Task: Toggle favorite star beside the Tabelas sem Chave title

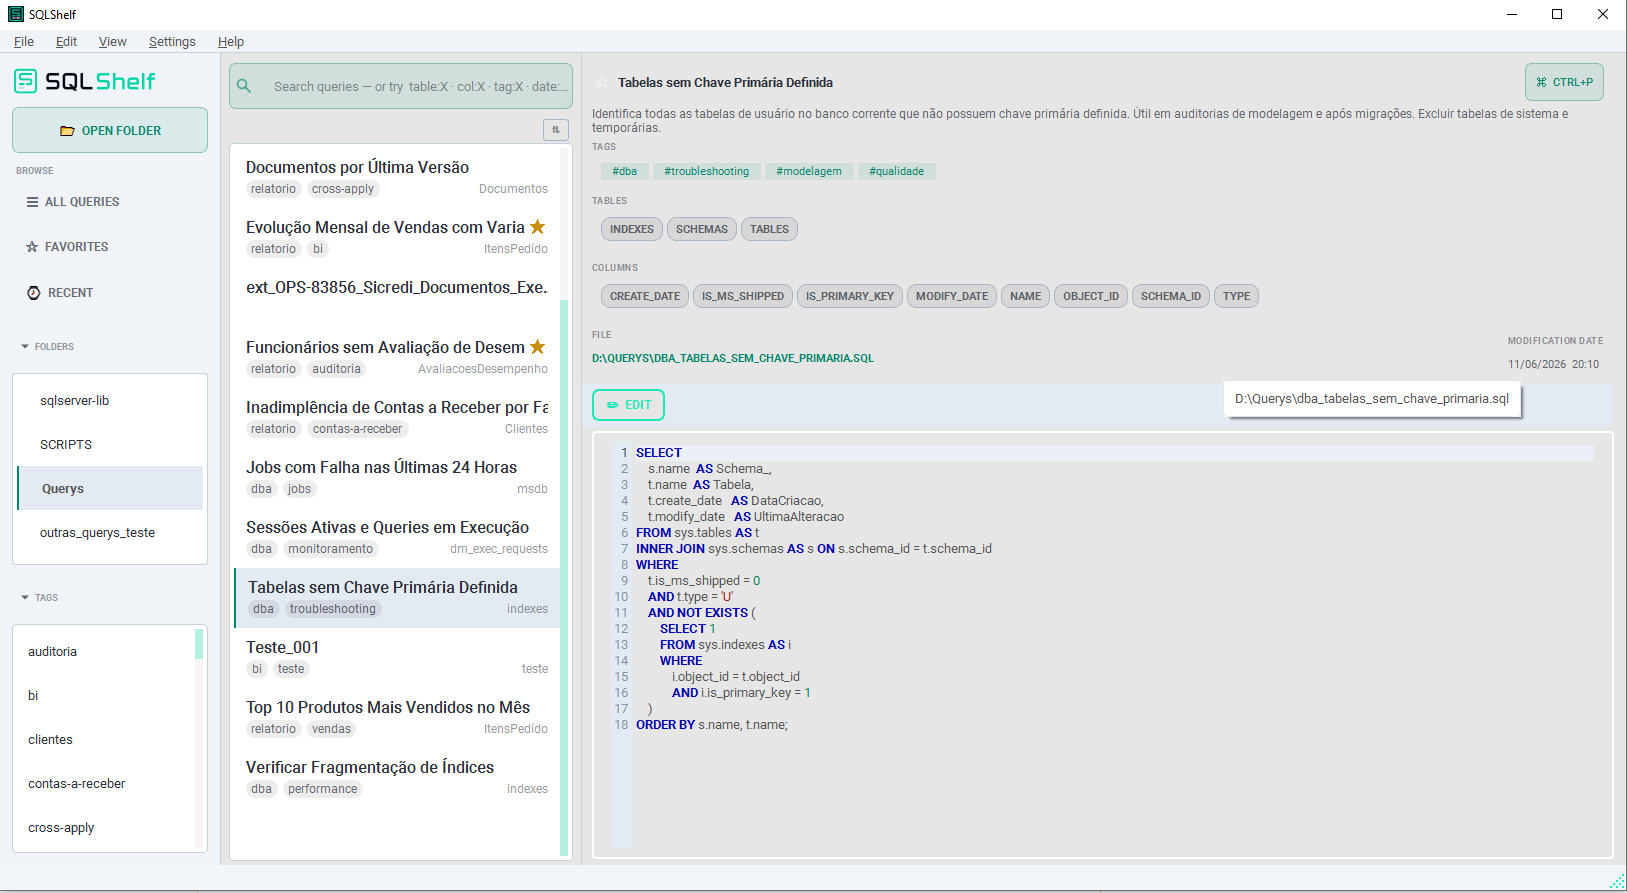Action: coord(602,82)
